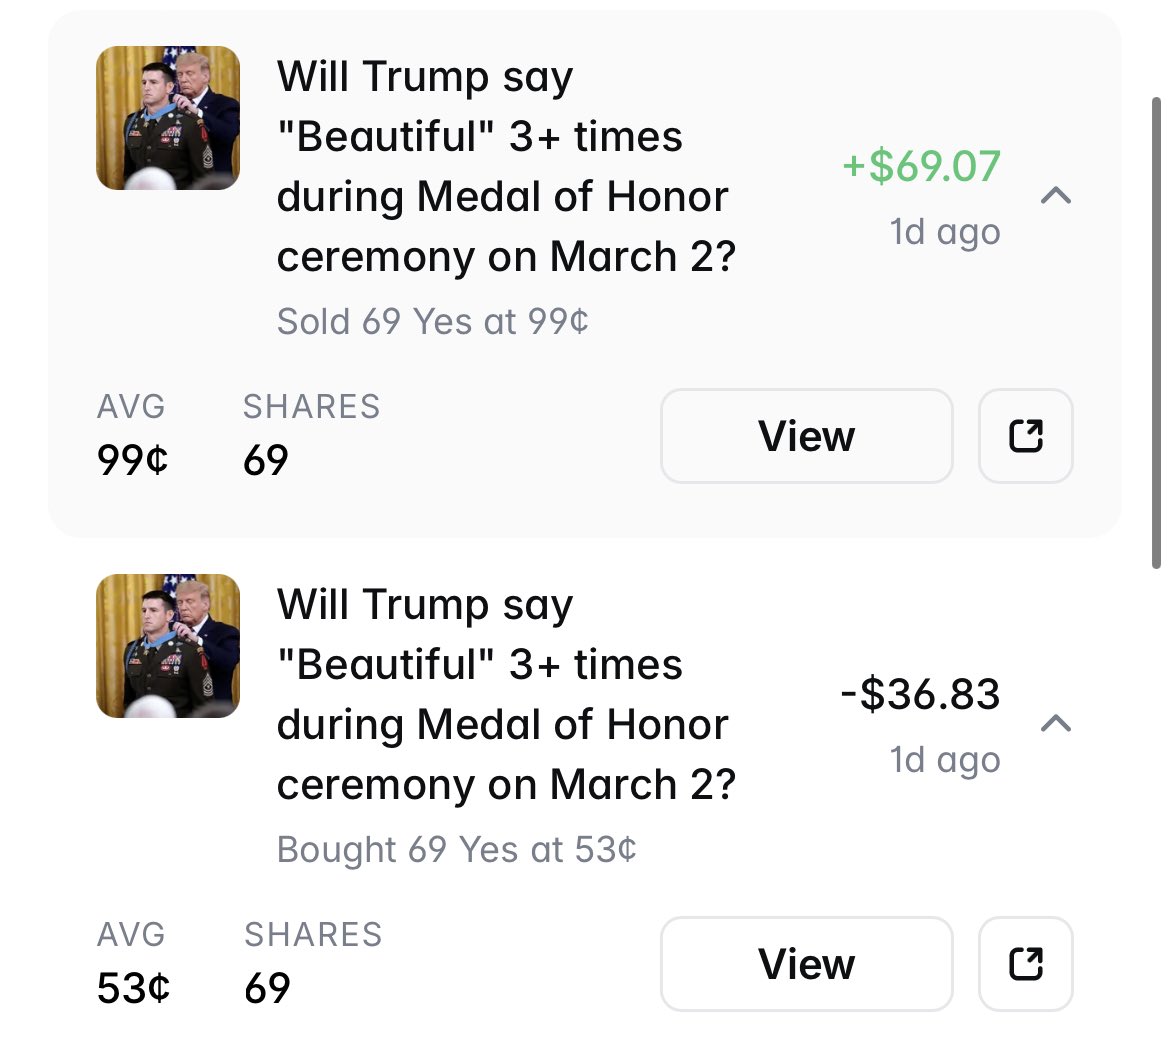The image size is (1170, 1059).
Task: Click the -$36.83 loss amount
Action: [x=920, y=694]
